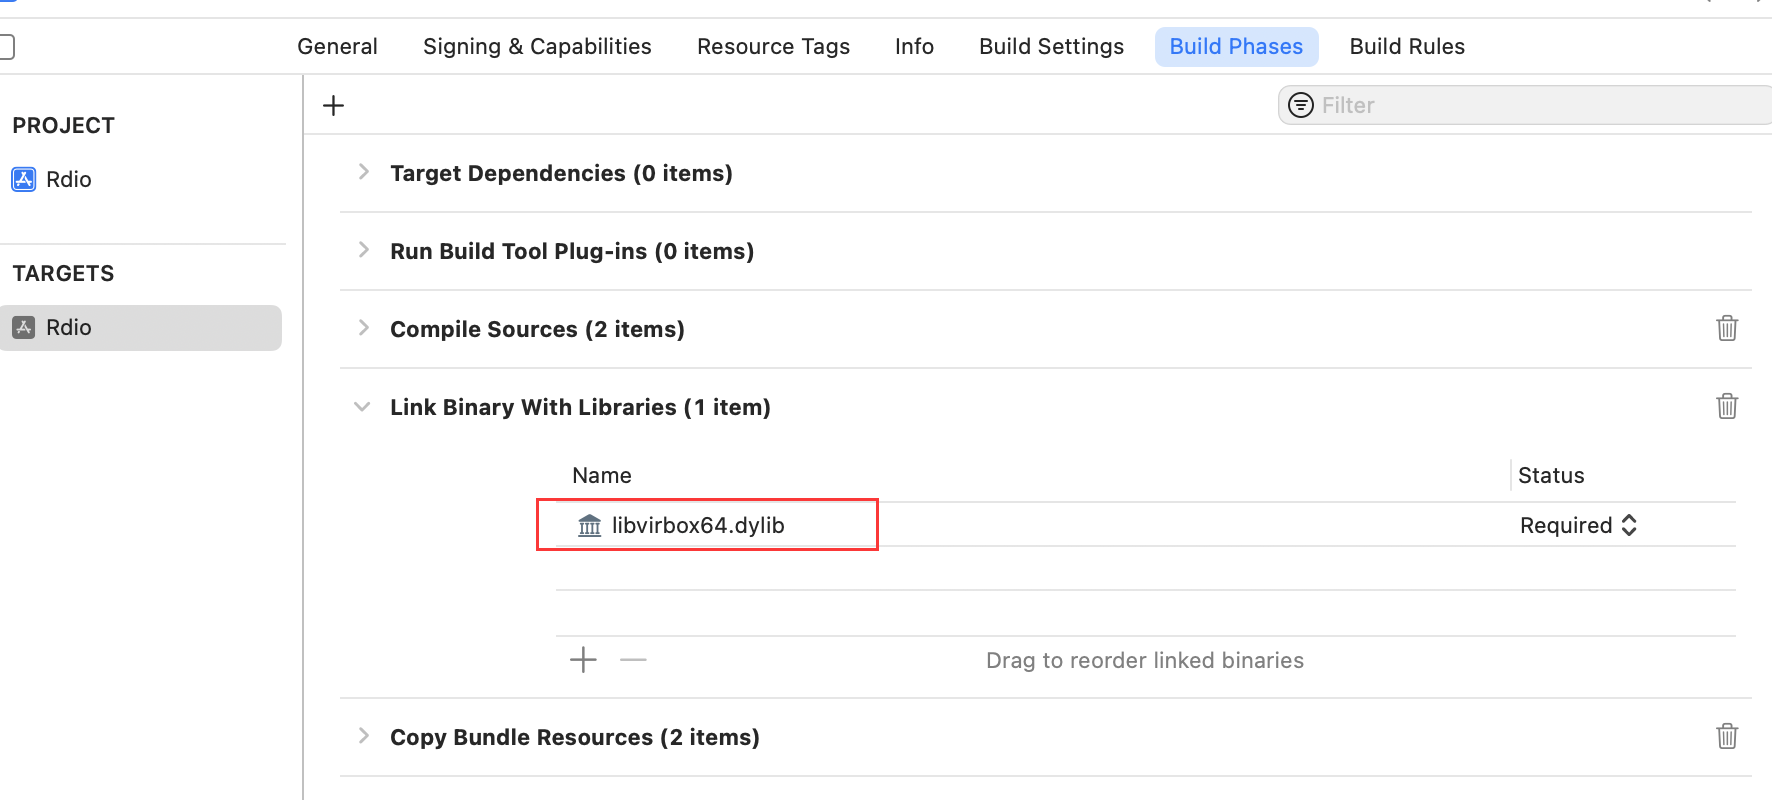1772x800 pixels.
Task: Expand Copy Bundle Resources section
Action: (x=364, y=736)
